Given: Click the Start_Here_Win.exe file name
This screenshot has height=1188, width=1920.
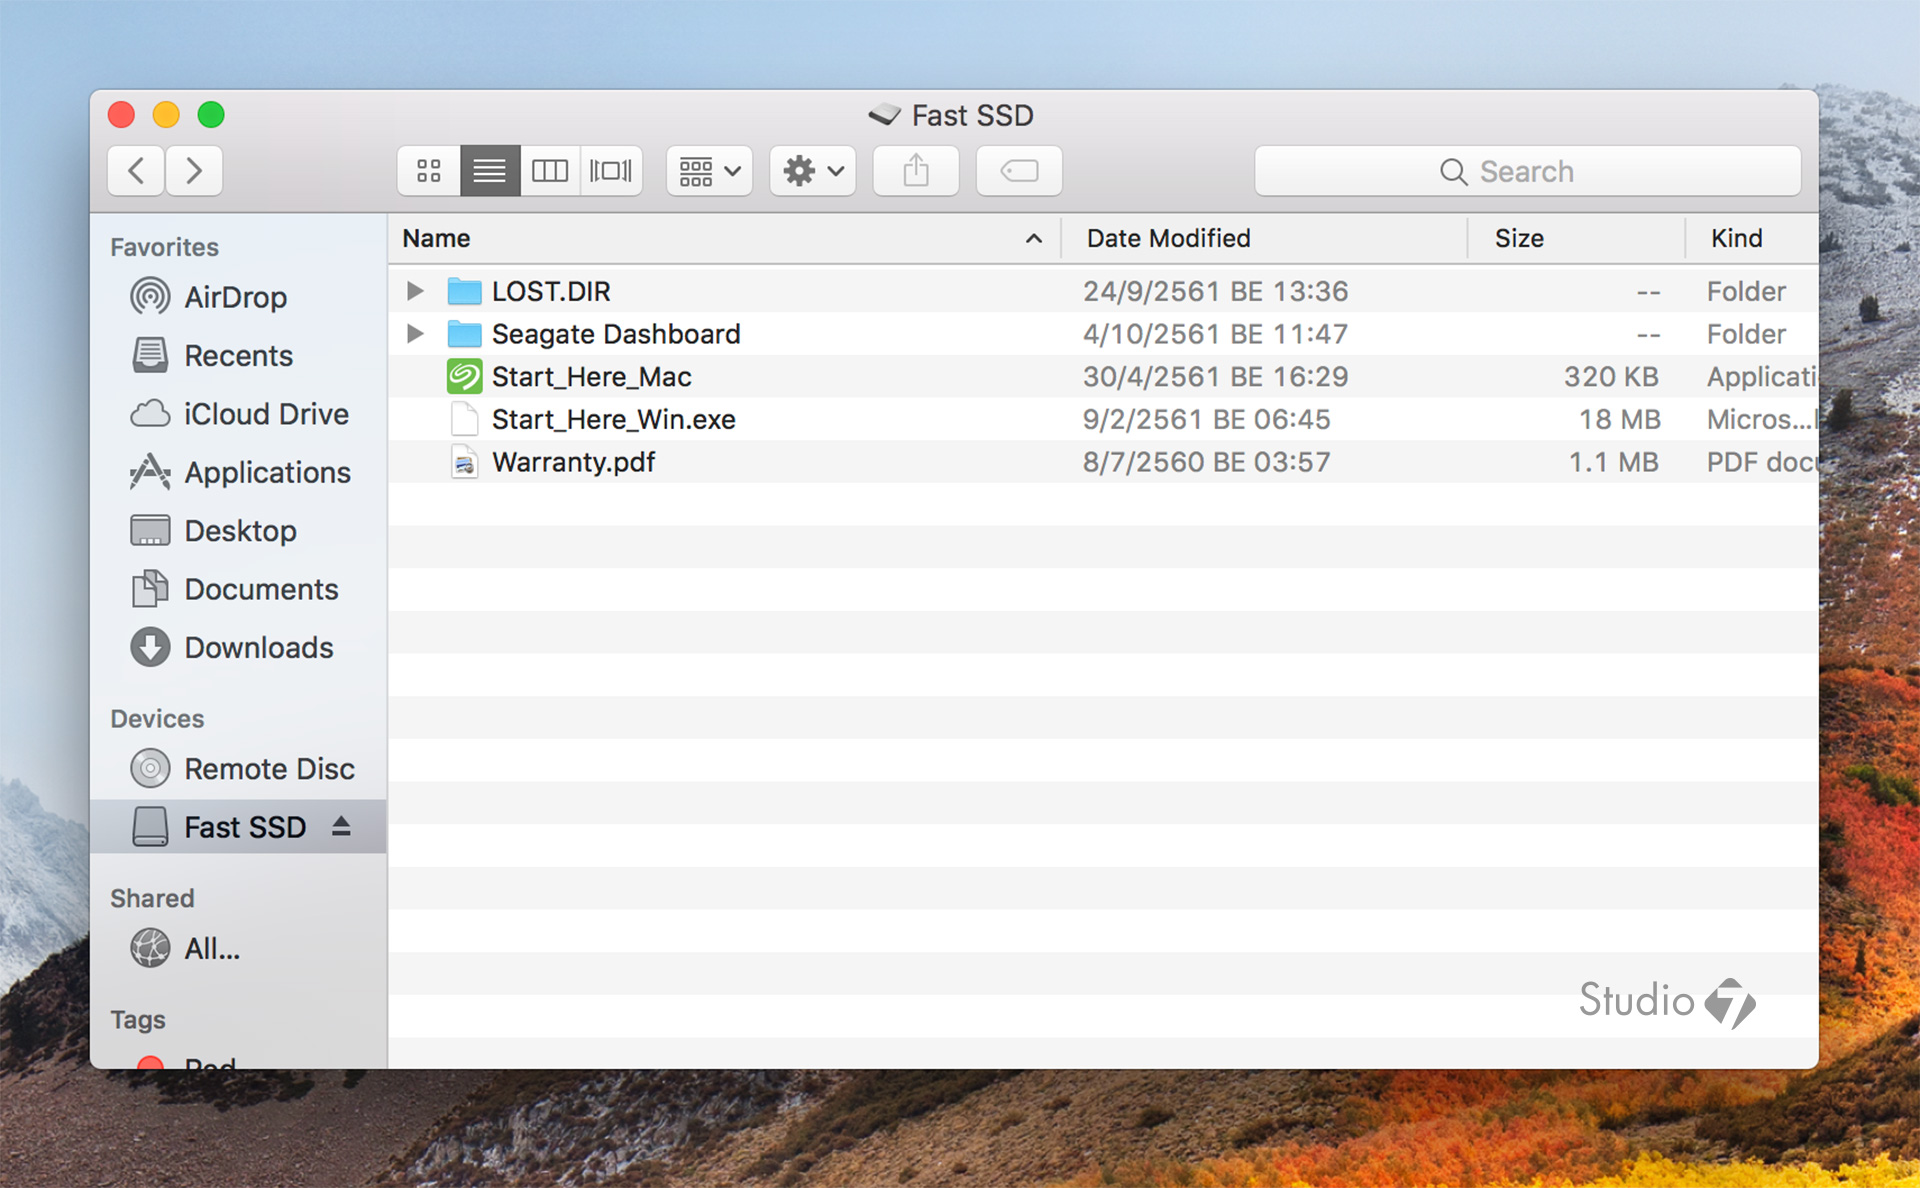Looking at the screenshot, I should (613, 419).
